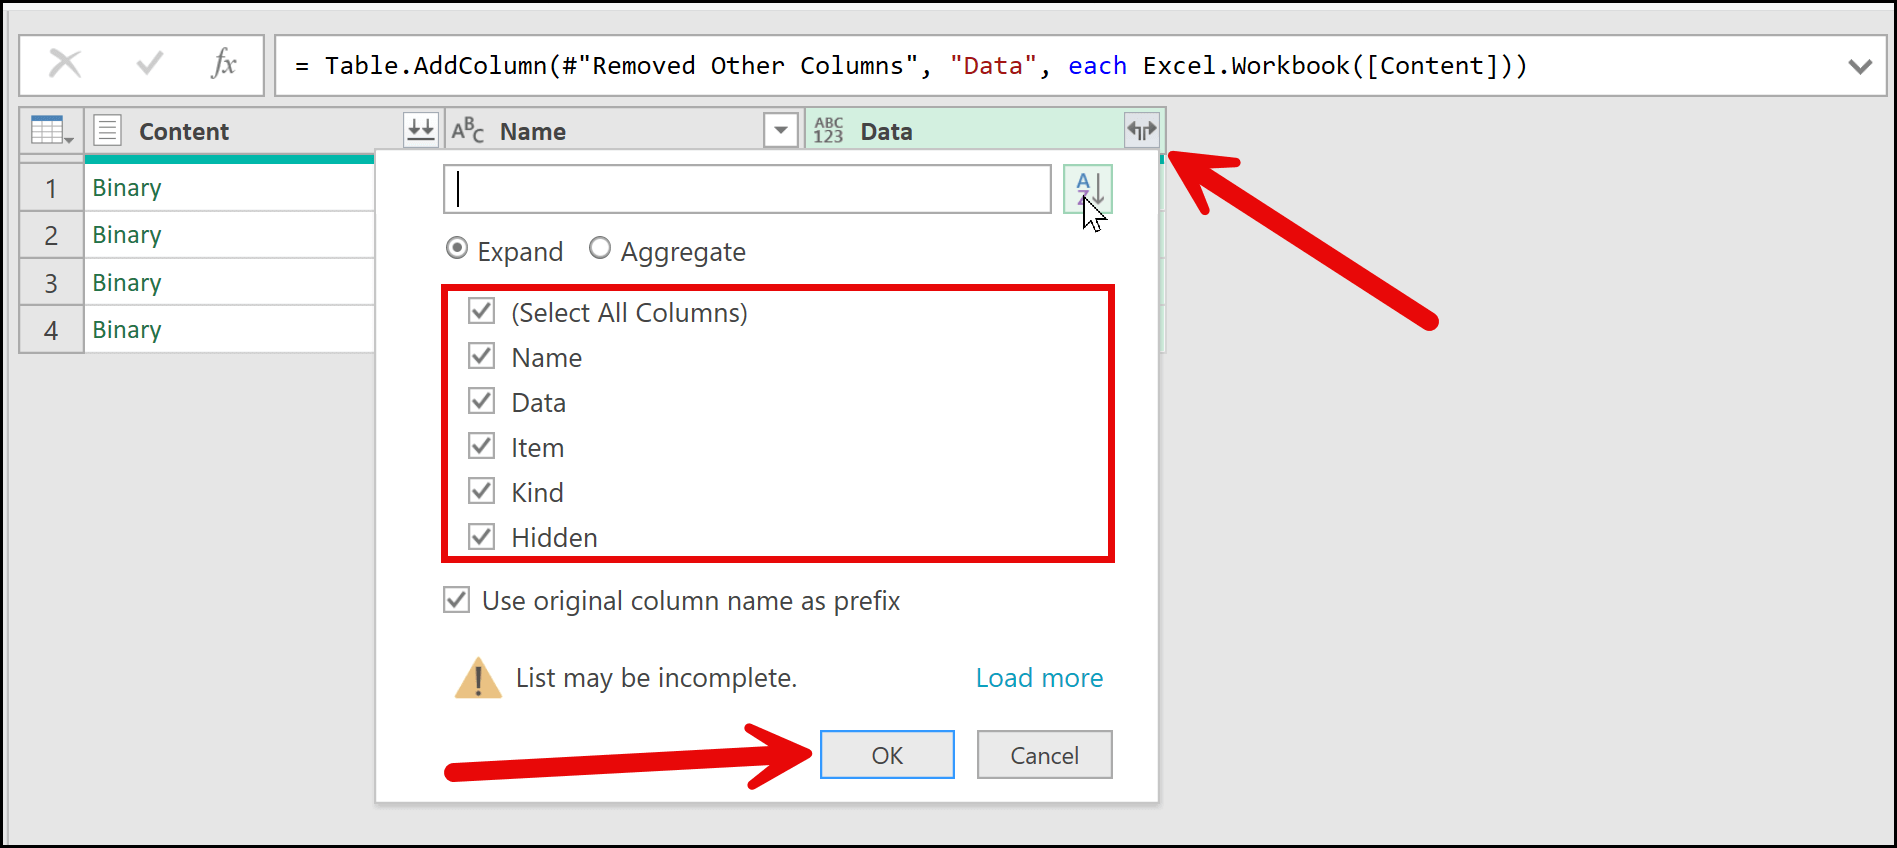This screenshot has height=848, width=1897.
Task: Select the Aggregate radio button
Action: click(600, 249)
